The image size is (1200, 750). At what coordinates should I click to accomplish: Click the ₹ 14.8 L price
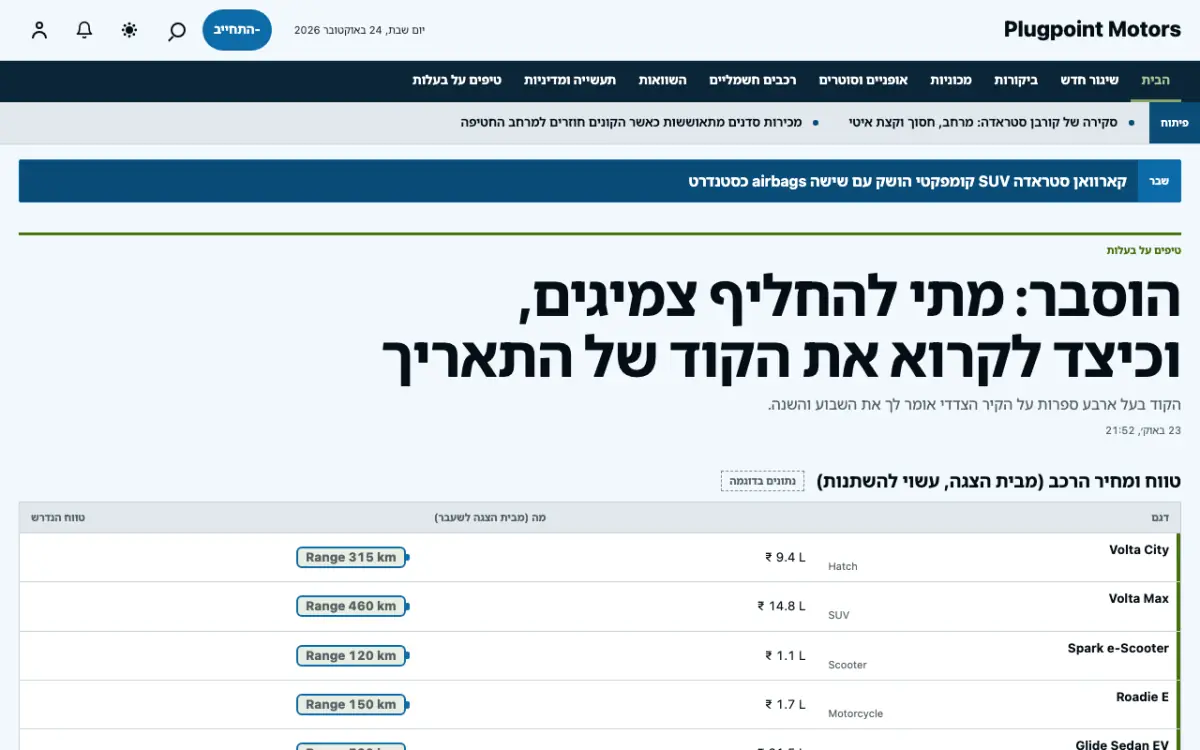(x=781, y=606)
